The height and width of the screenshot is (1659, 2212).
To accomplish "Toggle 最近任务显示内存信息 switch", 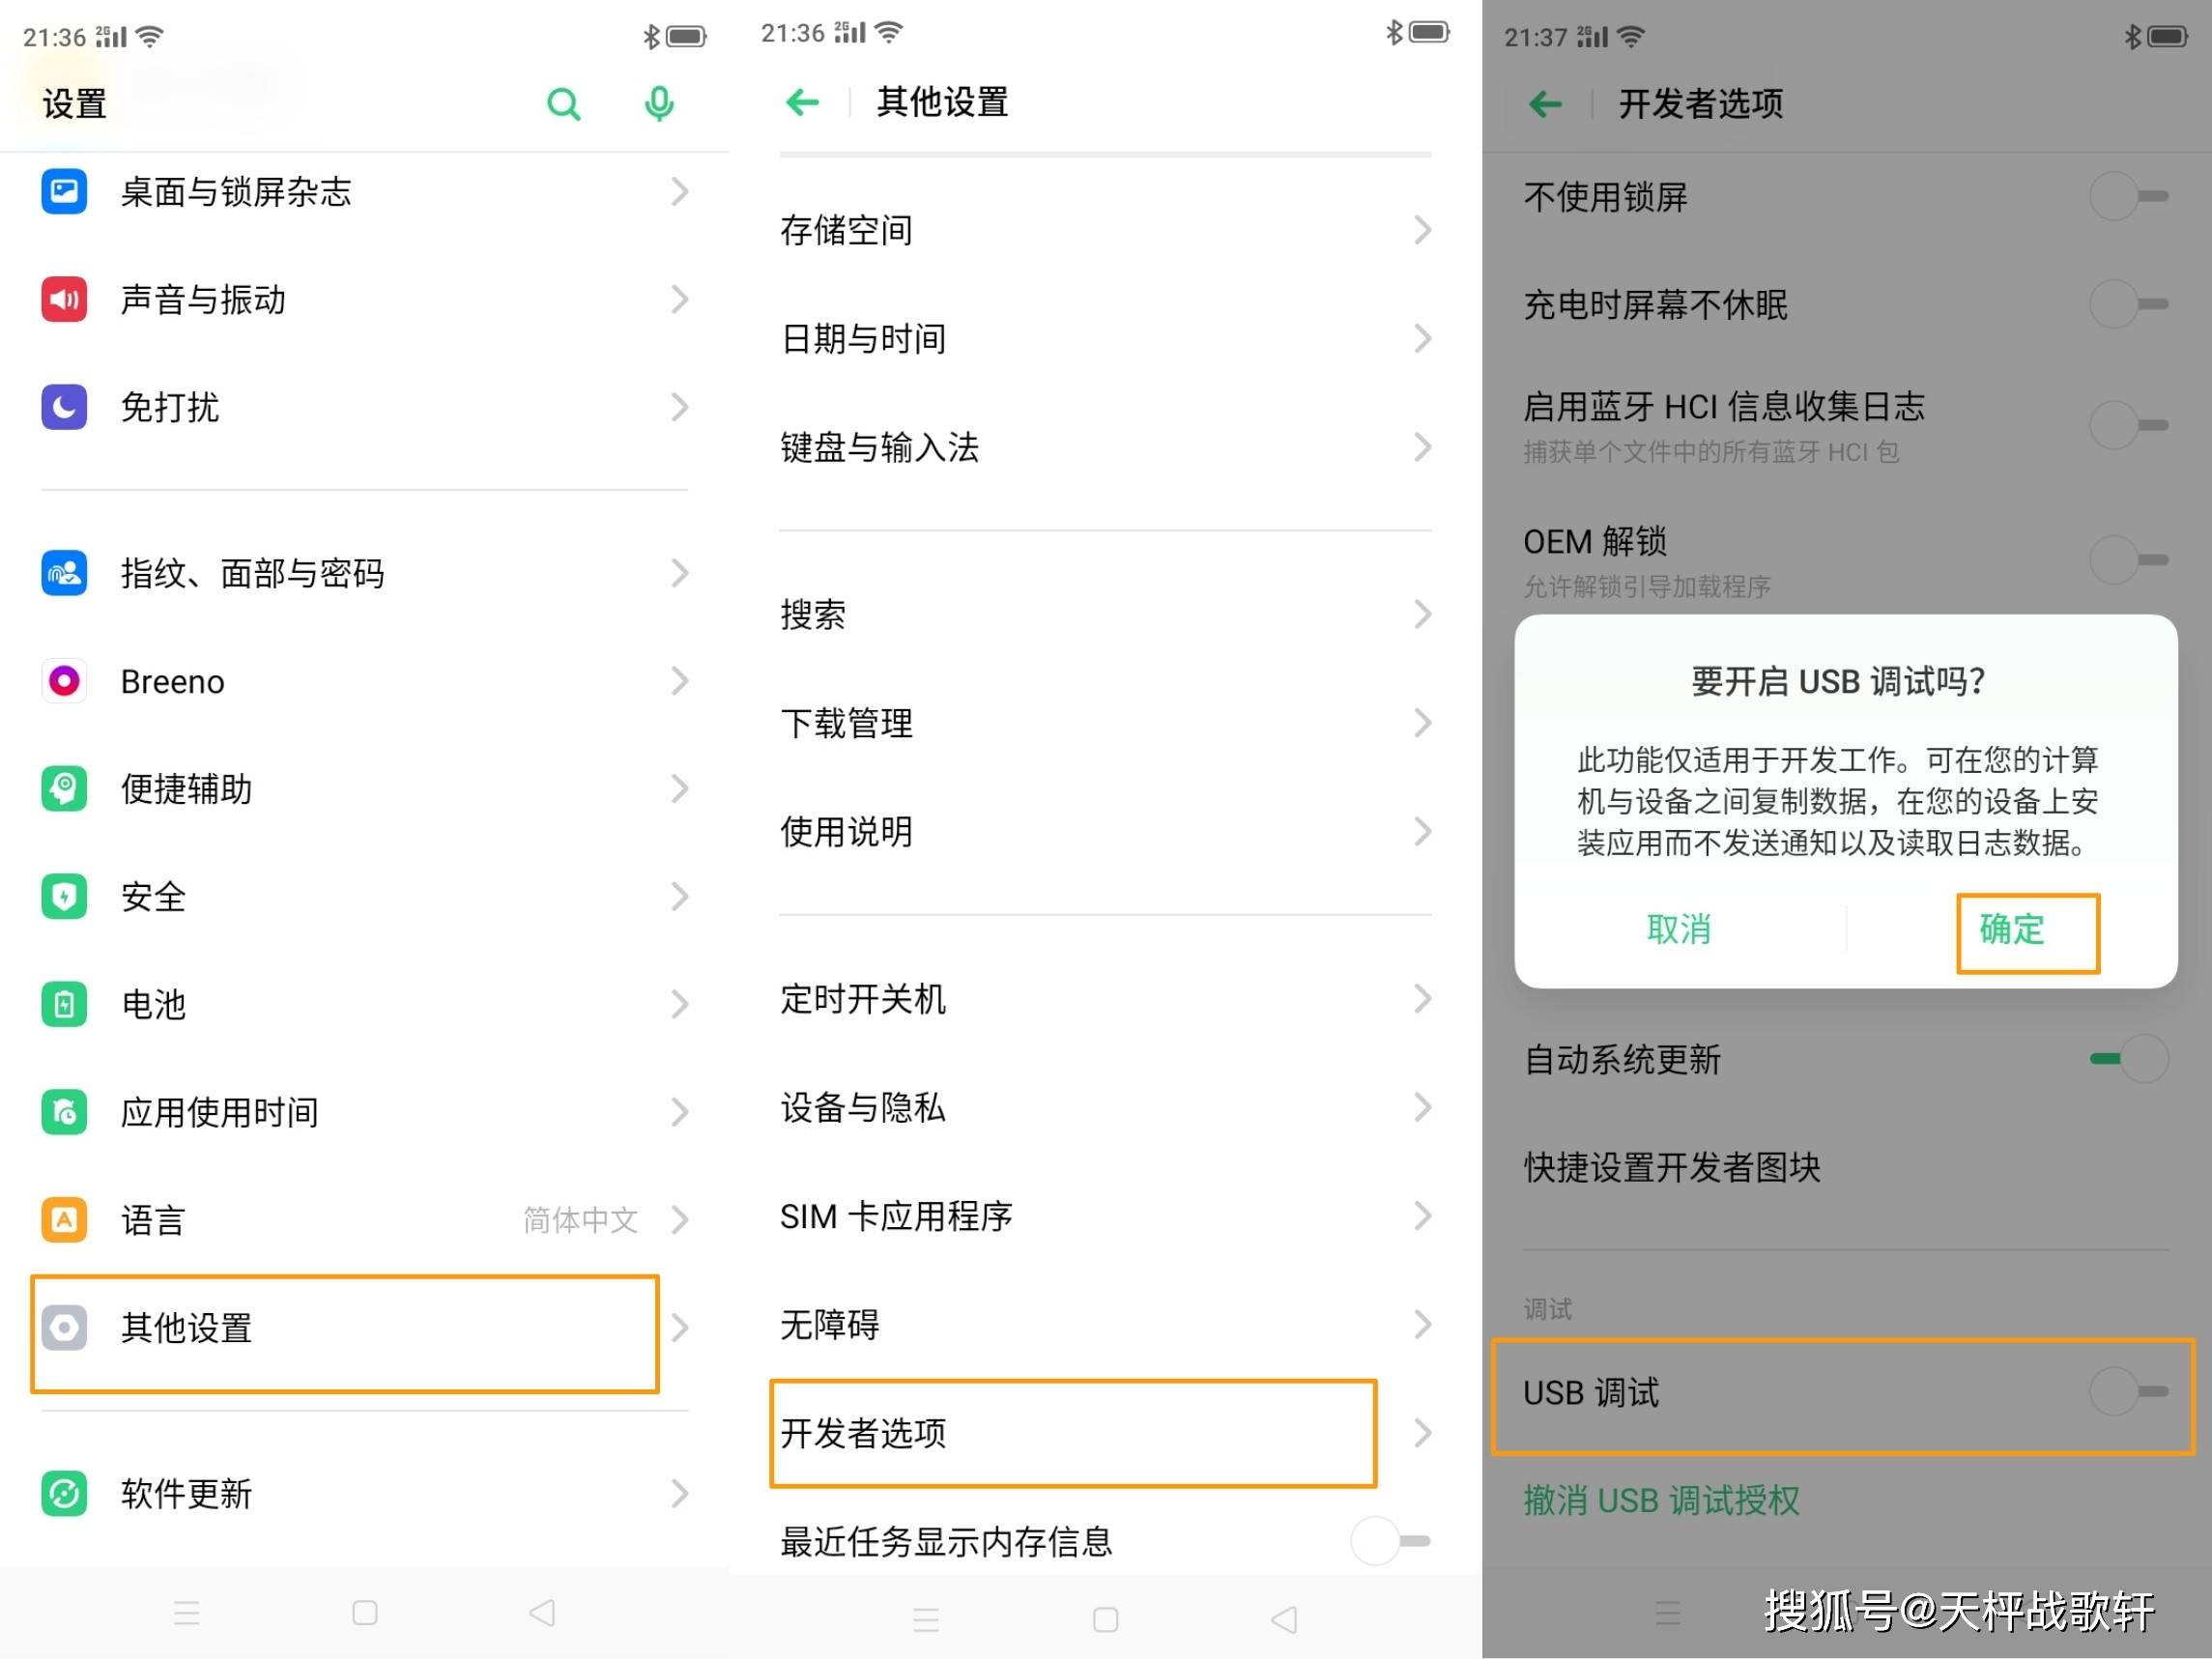I will [x=1390, y=1541].
